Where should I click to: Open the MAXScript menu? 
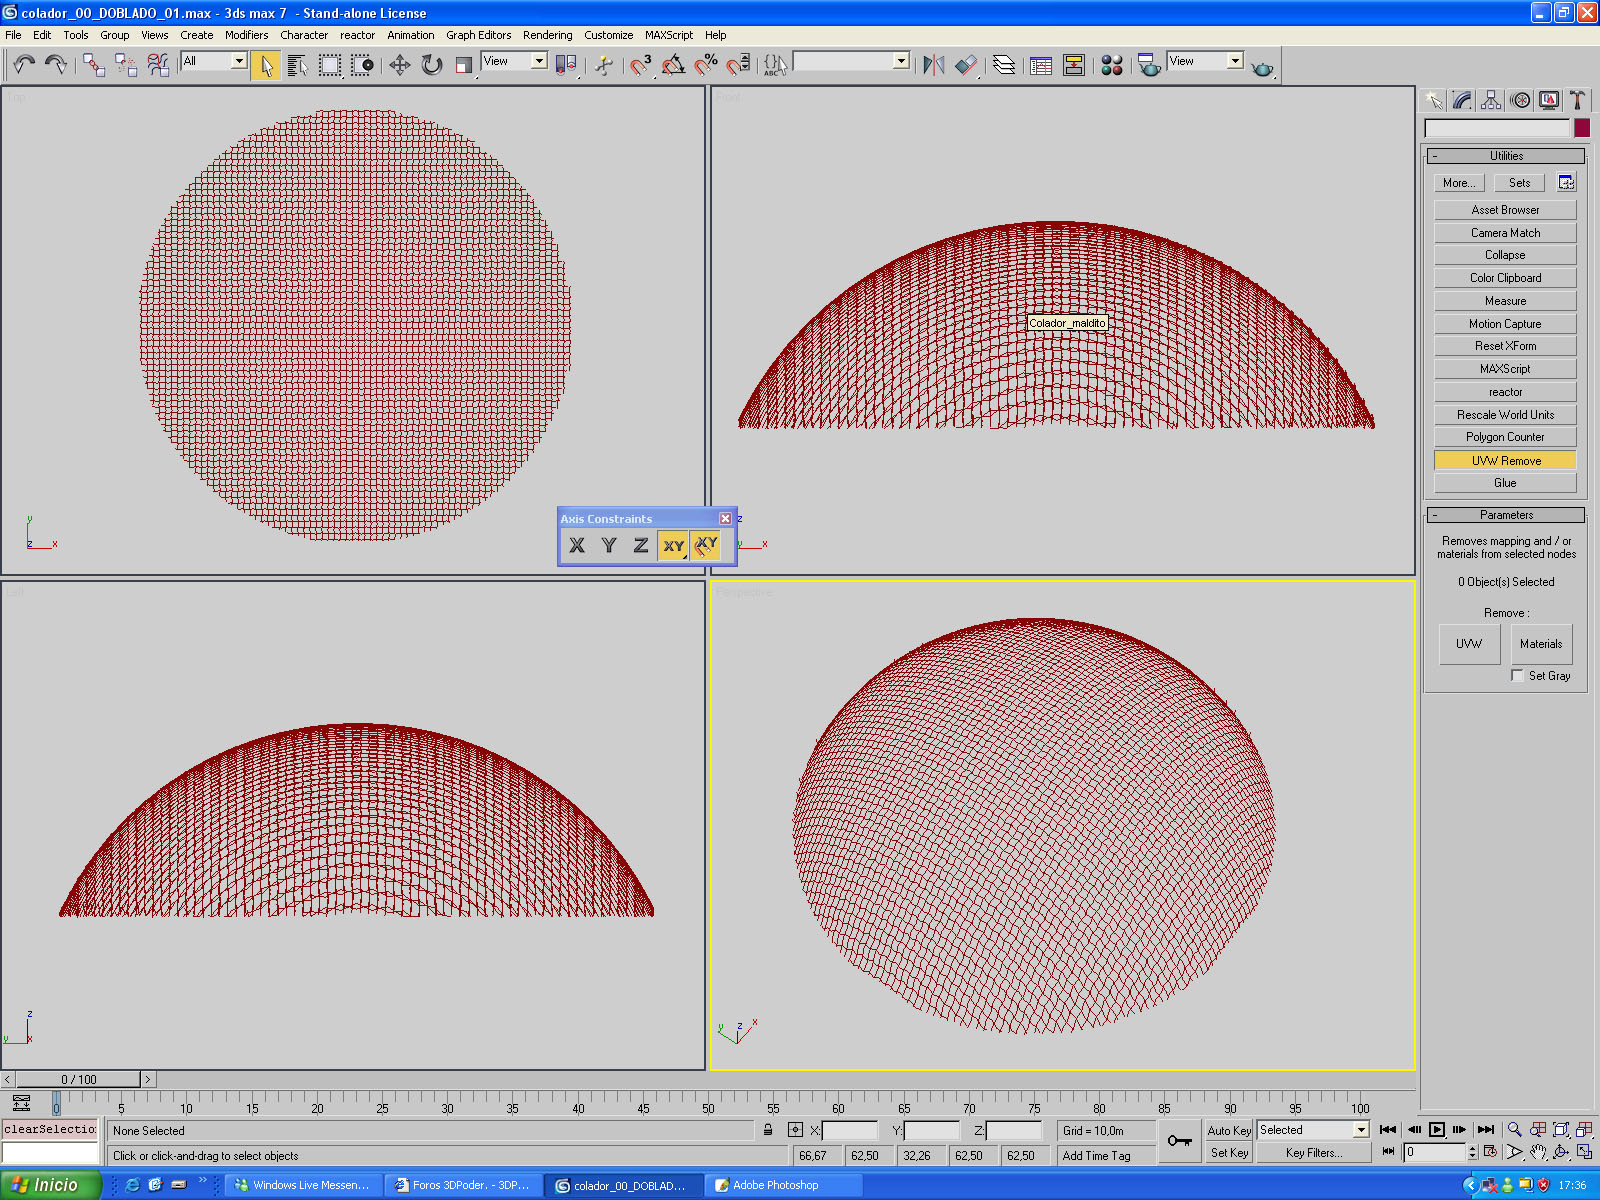[668, 35]
